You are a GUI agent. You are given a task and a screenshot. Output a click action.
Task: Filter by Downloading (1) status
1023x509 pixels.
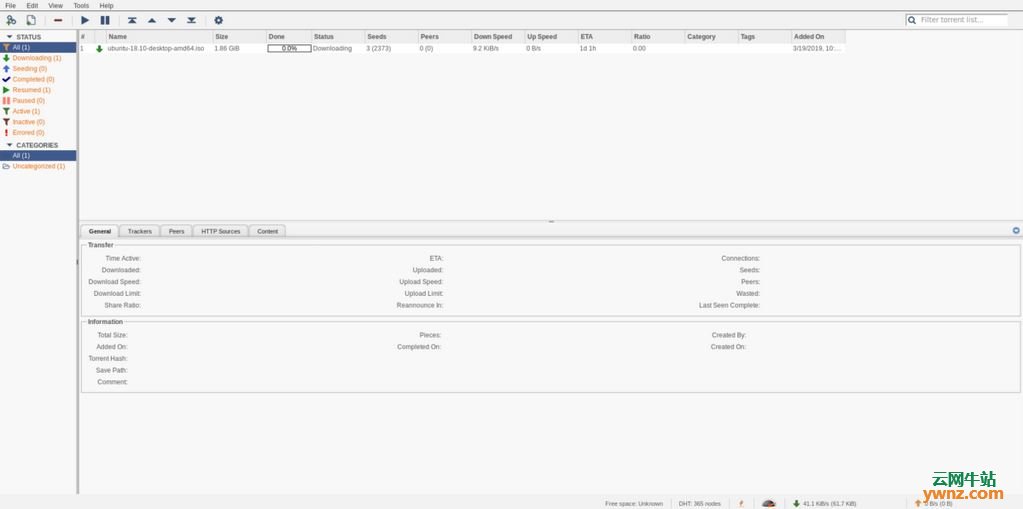tap(38, 58)
